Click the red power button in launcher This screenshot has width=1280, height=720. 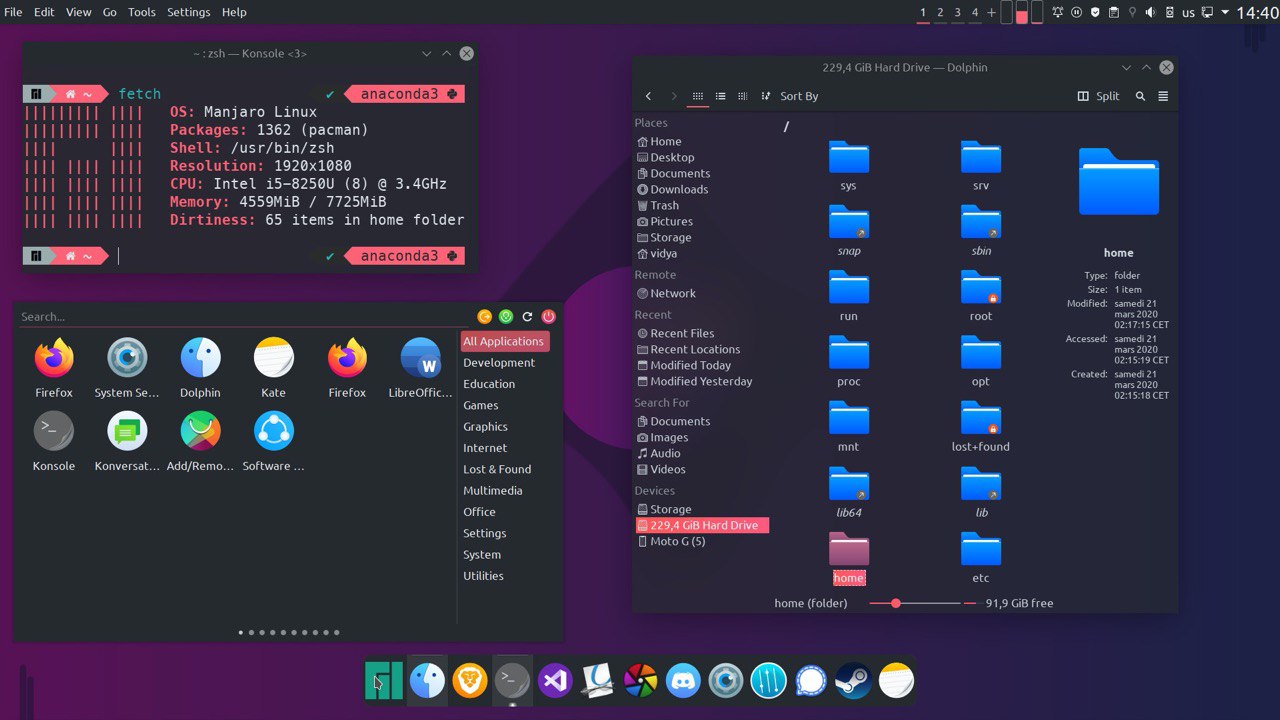(548, 316)
